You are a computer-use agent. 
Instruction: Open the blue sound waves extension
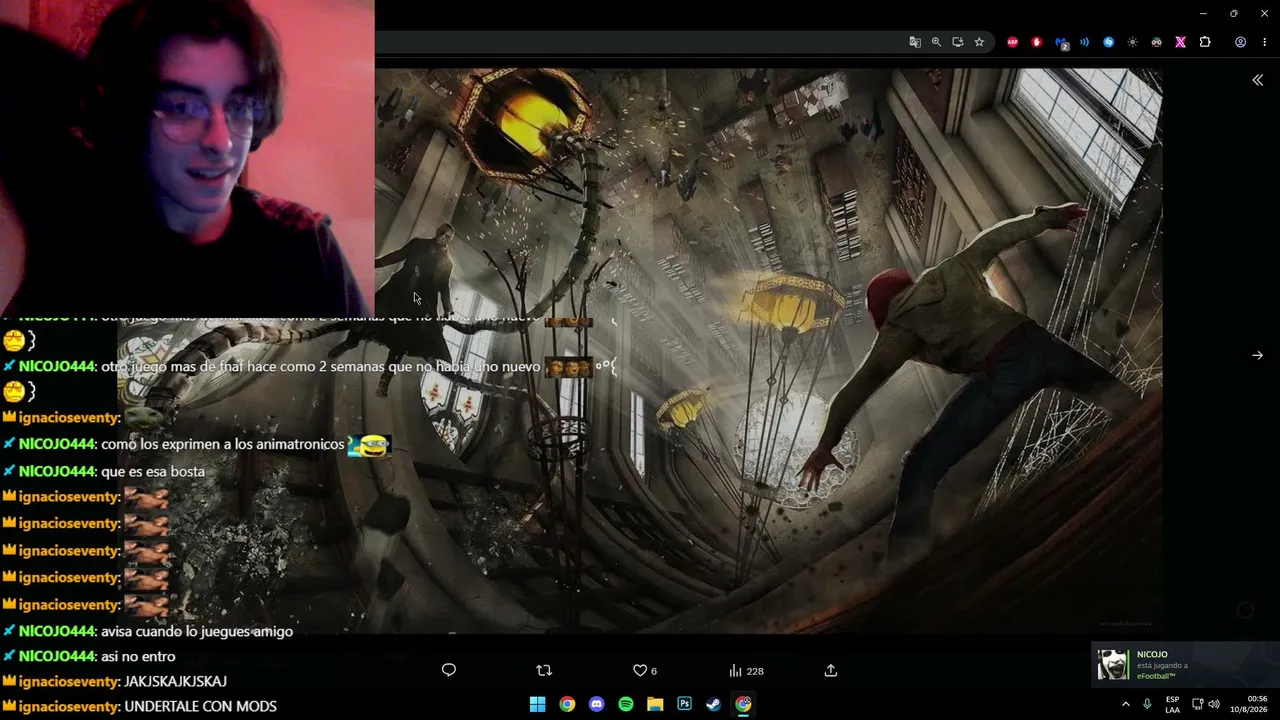click(x=1084, y=42)
